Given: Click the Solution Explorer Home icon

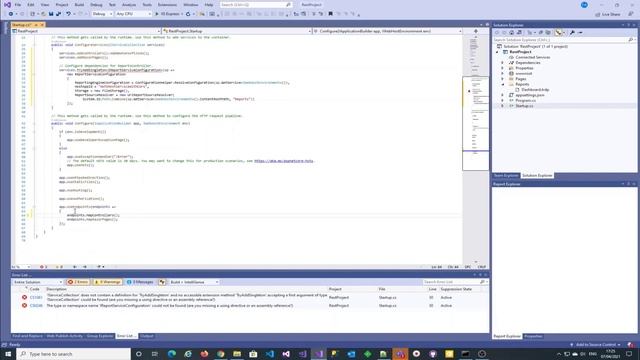Looking at the screenshot, I should tap(511, 32).
